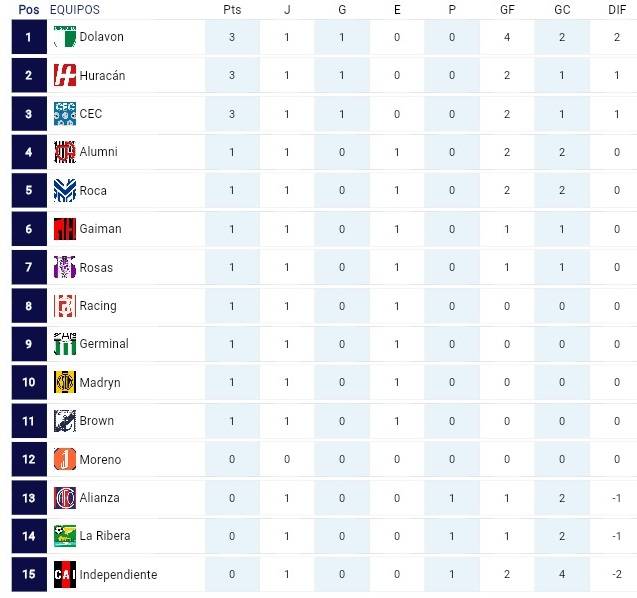Image resolution: width=637 pixels, height=598 pixels.
Task: Select the CEC blue crest icon
Action: coord(65,113)
